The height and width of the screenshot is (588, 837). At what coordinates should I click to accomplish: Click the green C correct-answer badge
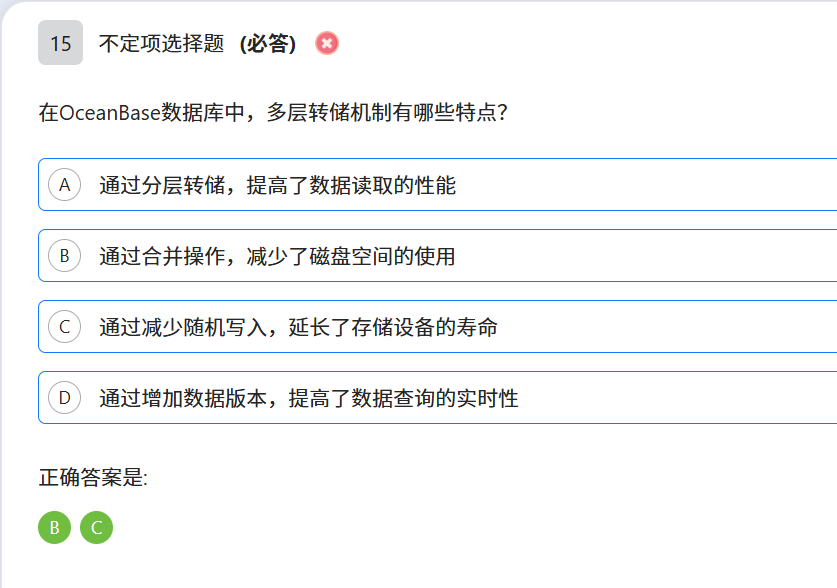(97, 528)
